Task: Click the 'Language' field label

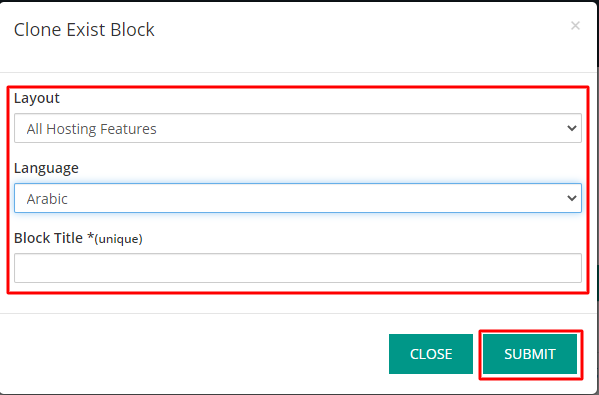Action: [x=46, y=168]
